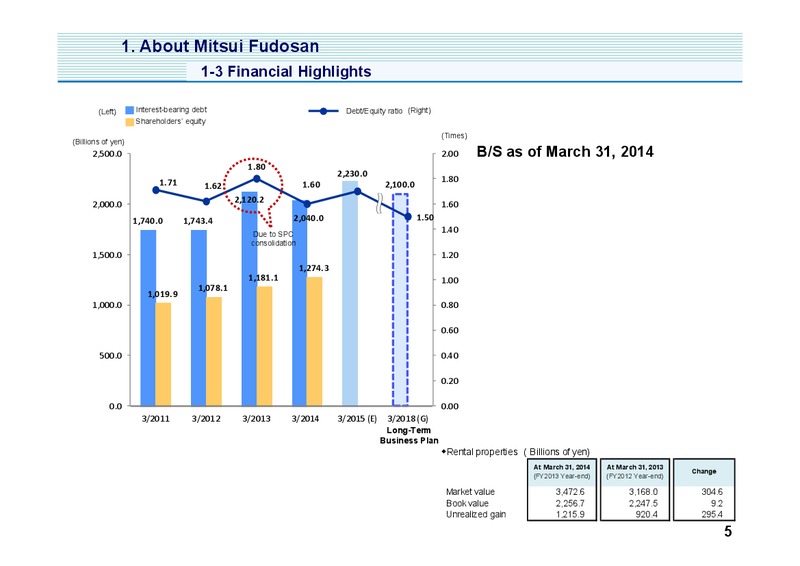Click the 'Due to SPC consolidation' annotation
The width and height of the screenshot is (800, 566).
point(273,239)
